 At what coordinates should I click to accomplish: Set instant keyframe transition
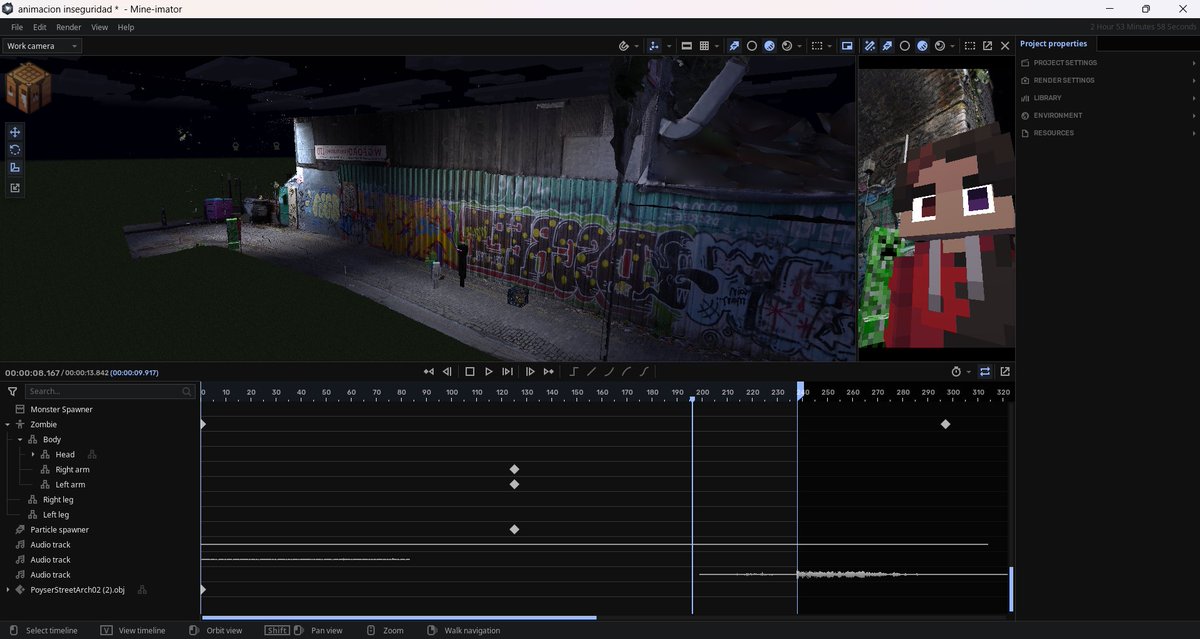[574, 372]
